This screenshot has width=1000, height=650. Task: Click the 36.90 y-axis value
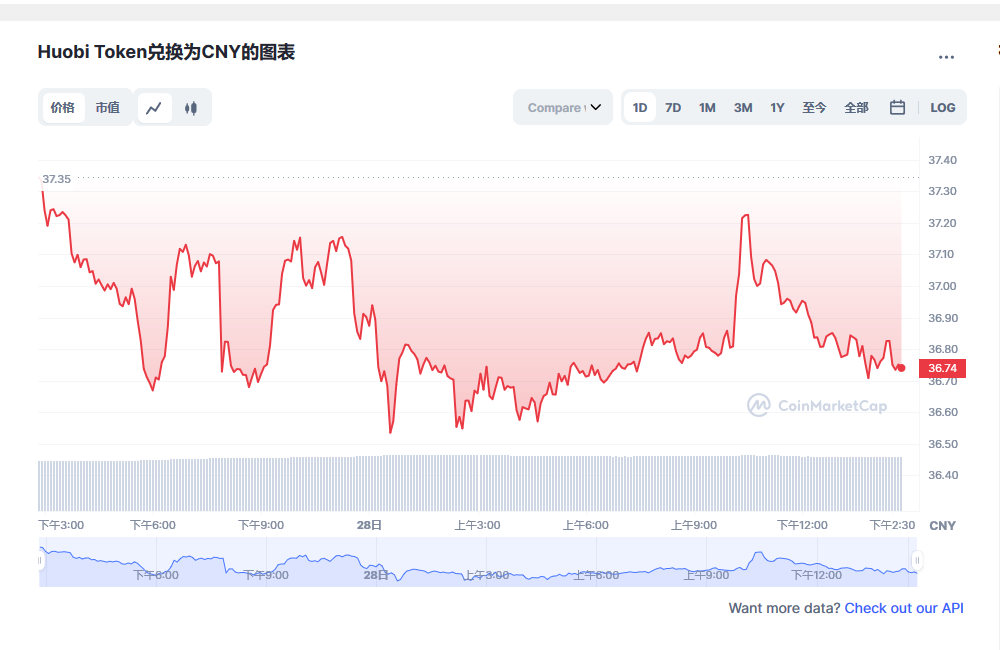pos(943,318)
